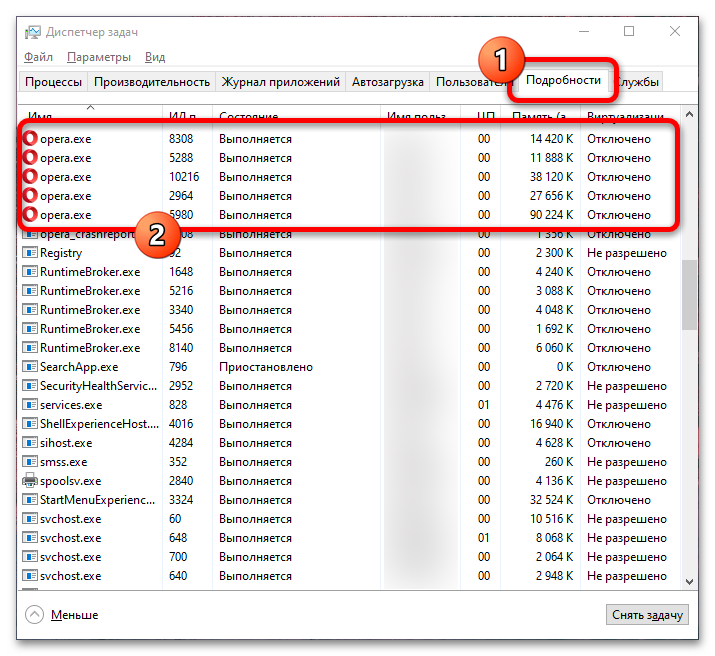
Task: Click the svchost.exe icon for PID 700
Action: click(30, 557)
